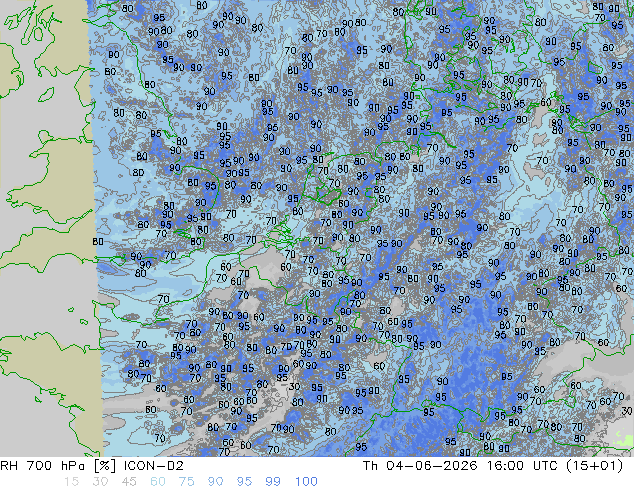Image resolution: width=634 pixels, height=490 pixels.
Task: Select legend value 30 in the color scale
Action: pyautogui.click(x=100, y=482)
